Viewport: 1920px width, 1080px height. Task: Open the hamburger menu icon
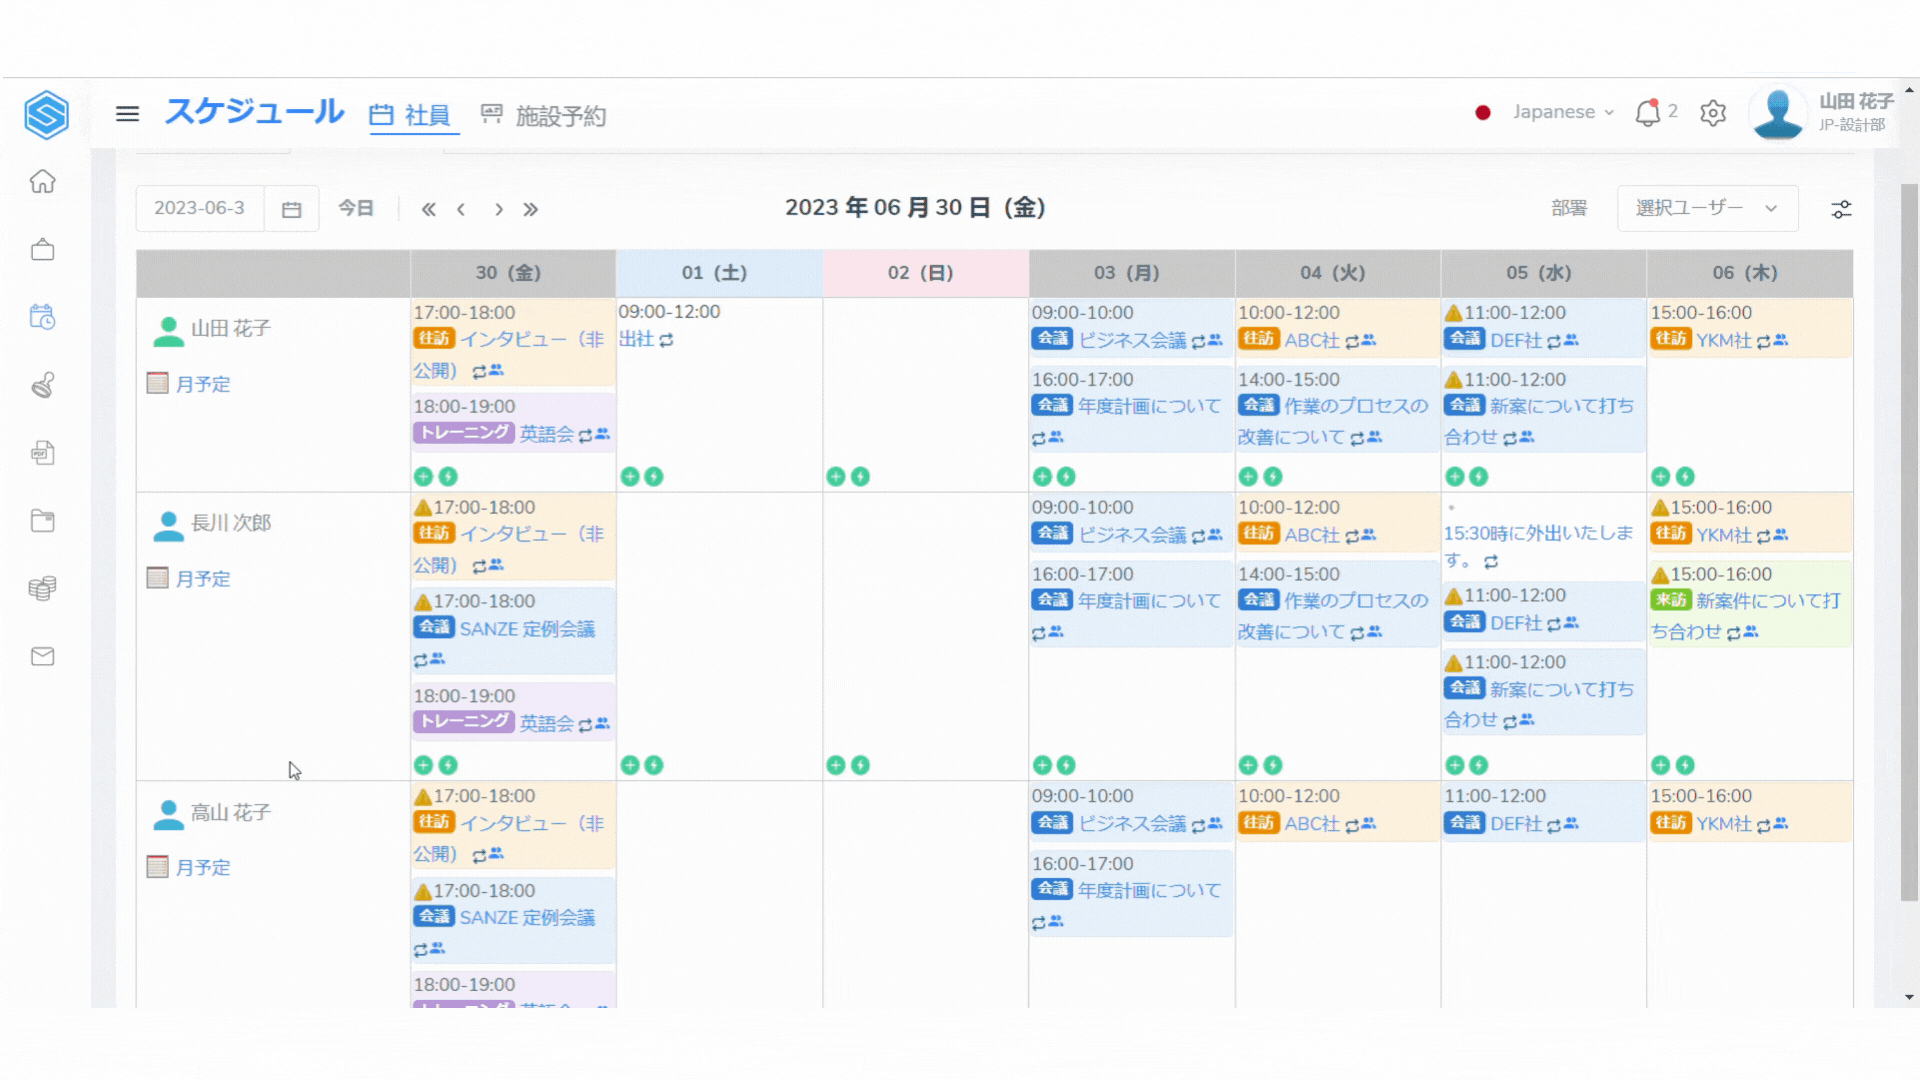pyautogui.click(x=127, y=114)
